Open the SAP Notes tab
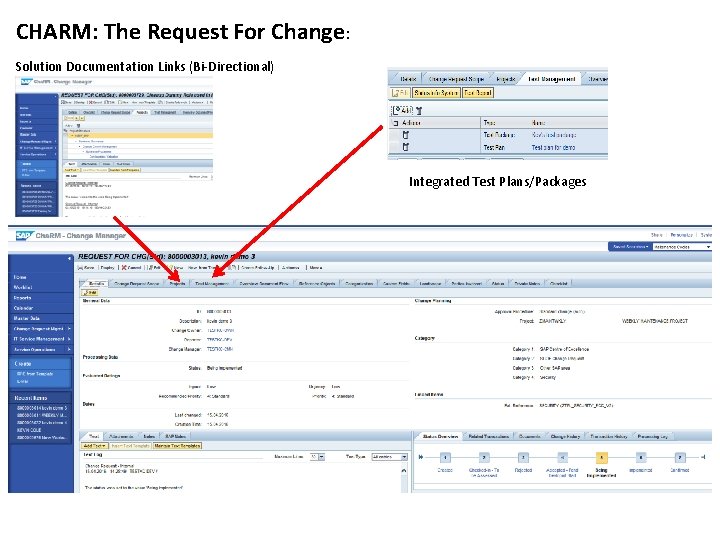 [175, 436]
